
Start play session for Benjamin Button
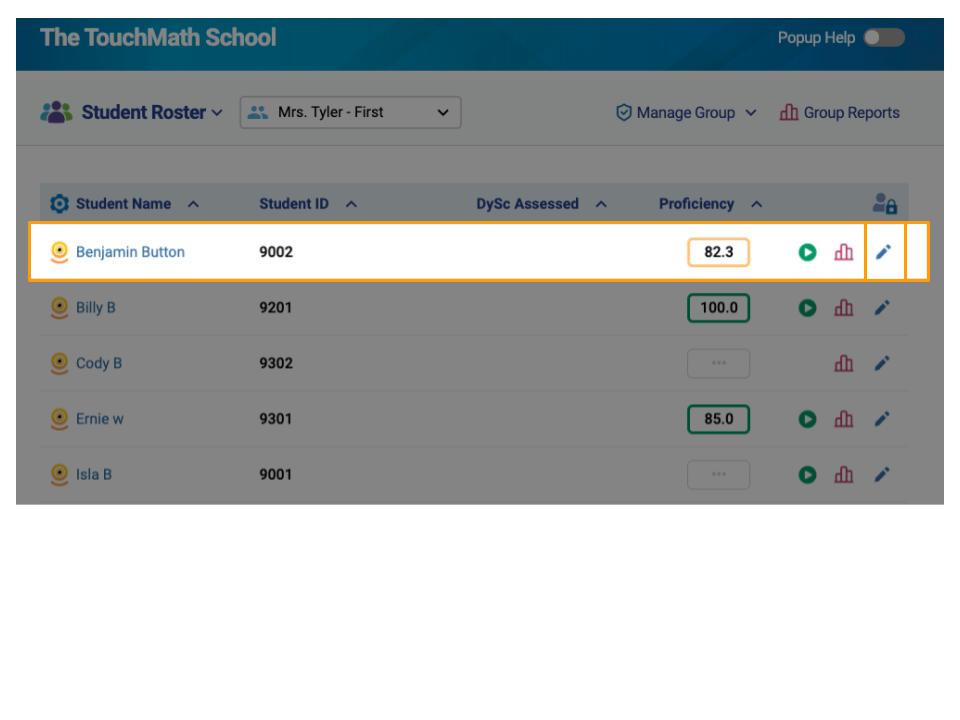(x=808, y=252)
